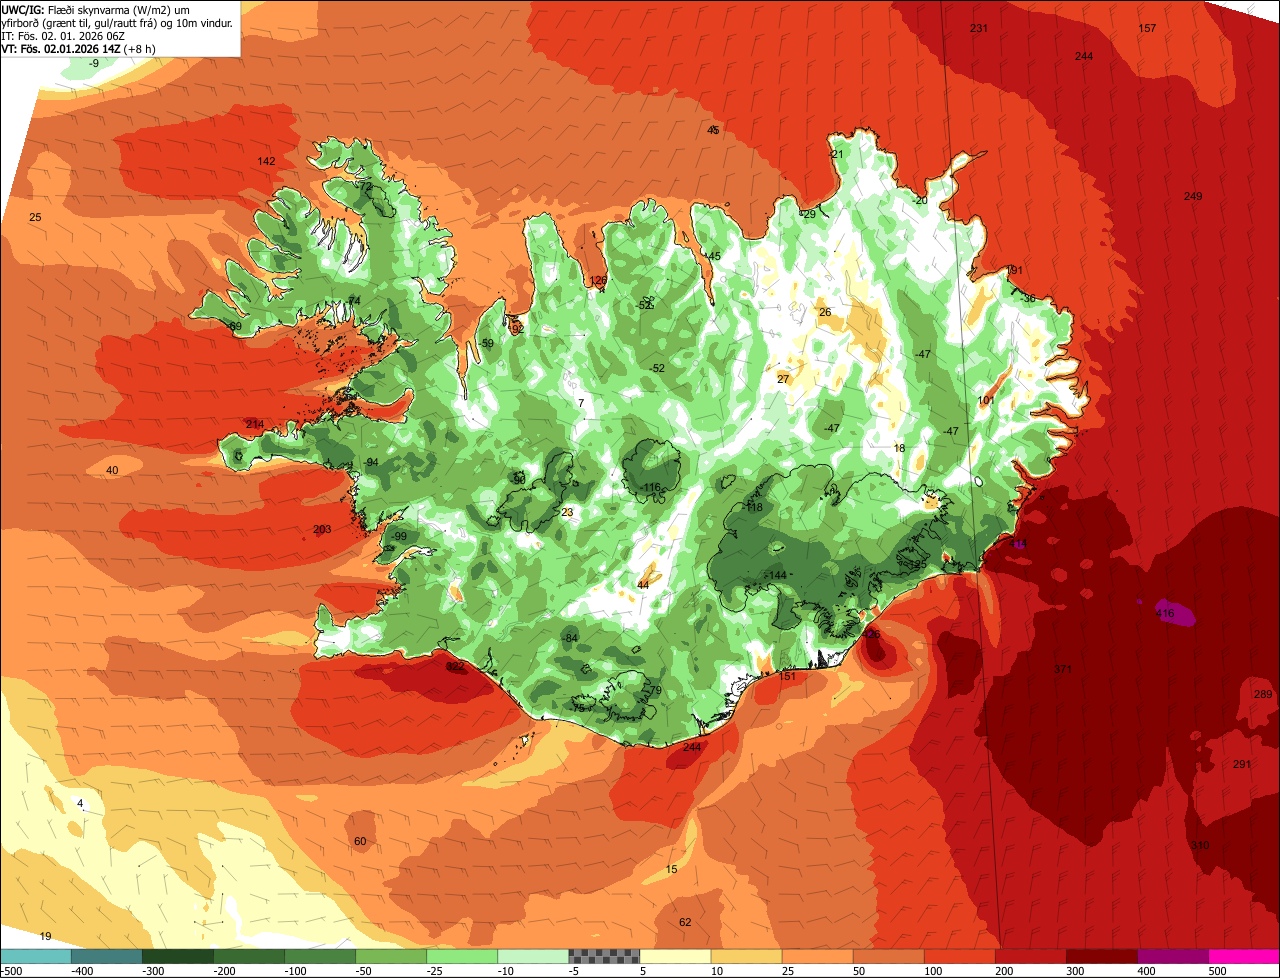Click the map value 214 off the west coast
This screenshot has height=978, width=1280.
(x=255, y=425)
